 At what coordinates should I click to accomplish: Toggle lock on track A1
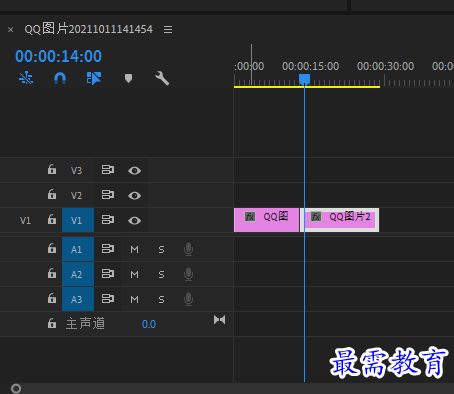pos(52,248)
